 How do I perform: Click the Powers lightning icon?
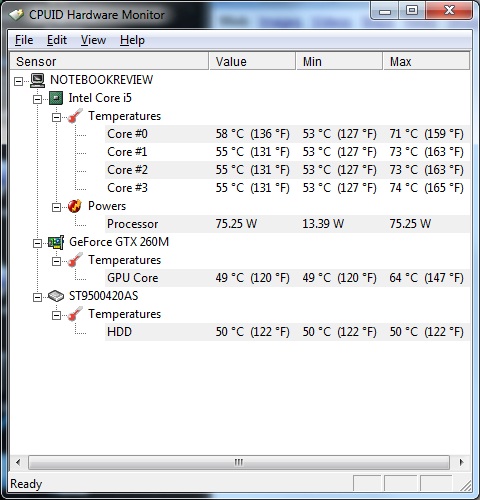tap(75, 206)
